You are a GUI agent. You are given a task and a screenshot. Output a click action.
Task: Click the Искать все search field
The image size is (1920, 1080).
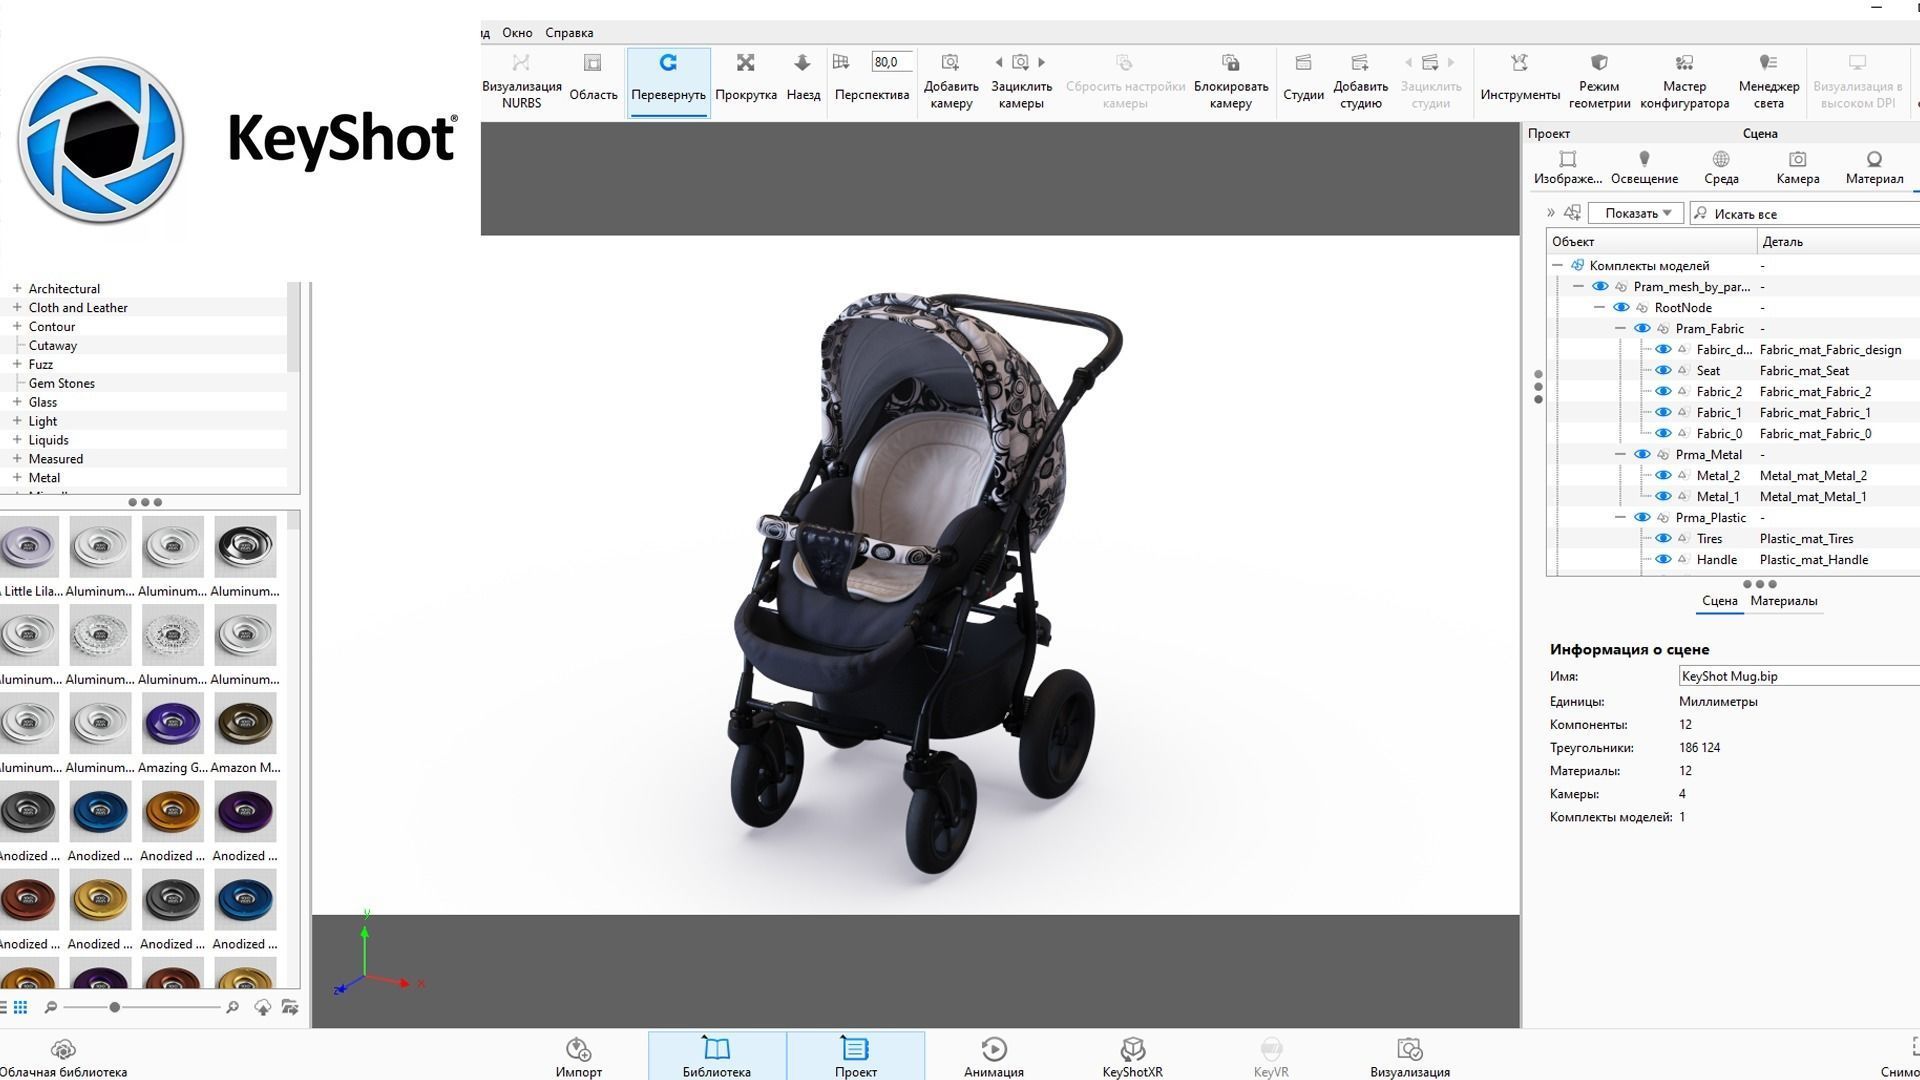pyautogui.click(x=1805, y=213)
